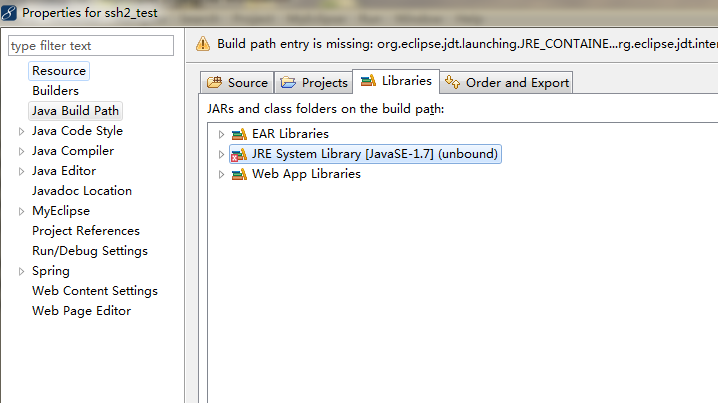Viewport: 718px width, 403px height.
Task: Click the MyEclipse icon in the title bar
Action: click(9, 12)
